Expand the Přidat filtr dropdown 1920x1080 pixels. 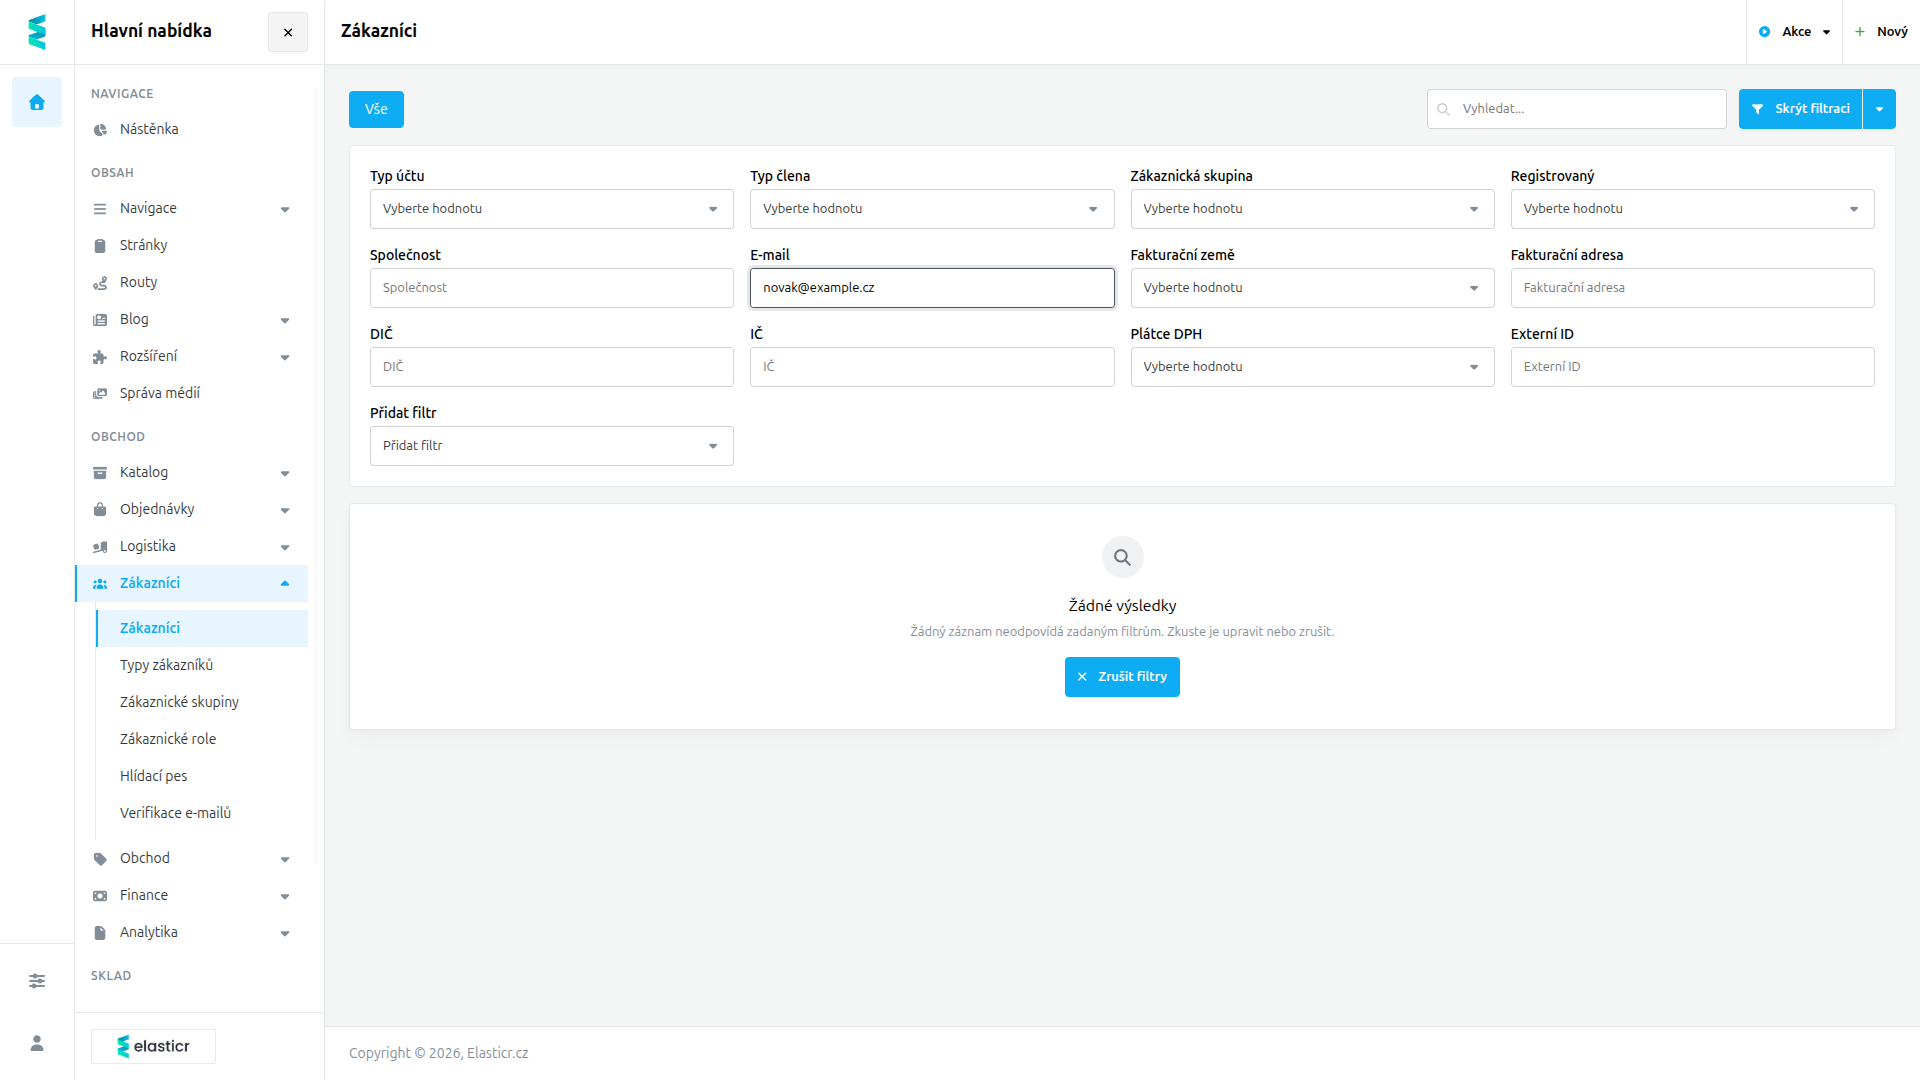(552, 446)
